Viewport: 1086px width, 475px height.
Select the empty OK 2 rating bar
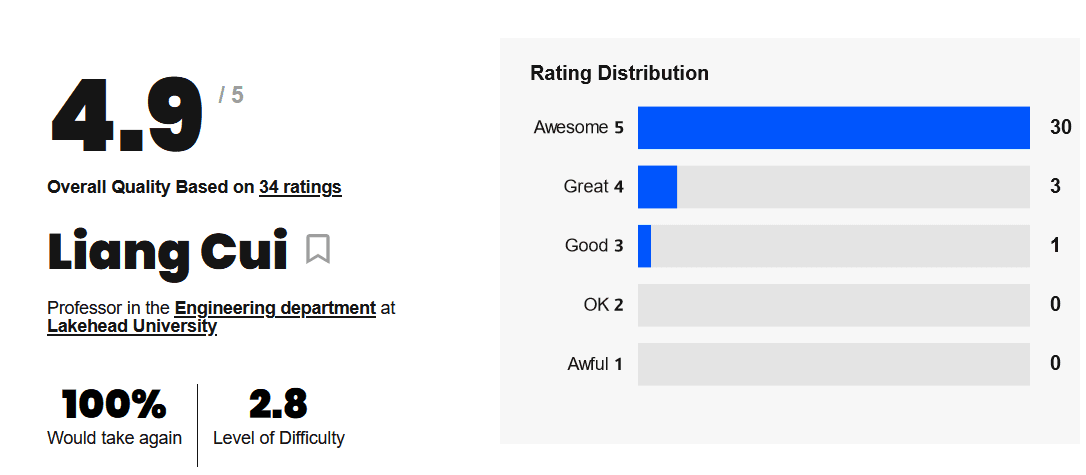click(x=833, y=305)
